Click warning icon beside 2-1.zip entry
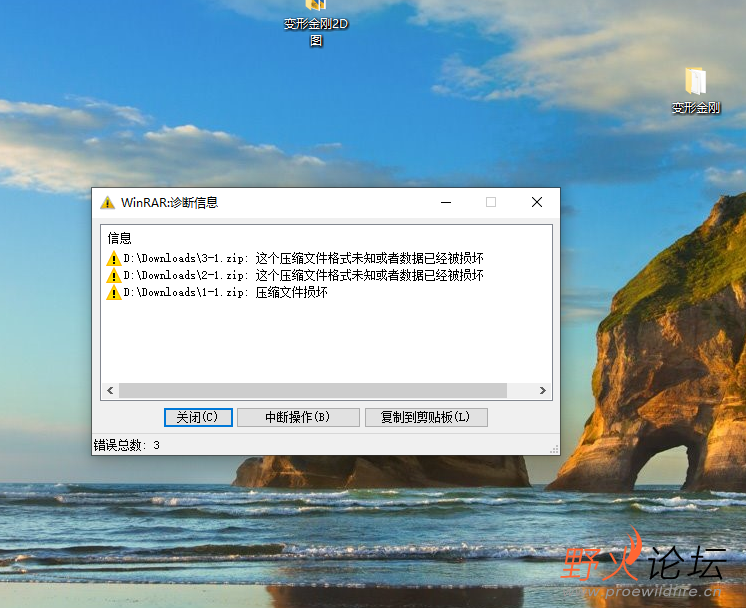746x608 pixels. click(114, 275)
